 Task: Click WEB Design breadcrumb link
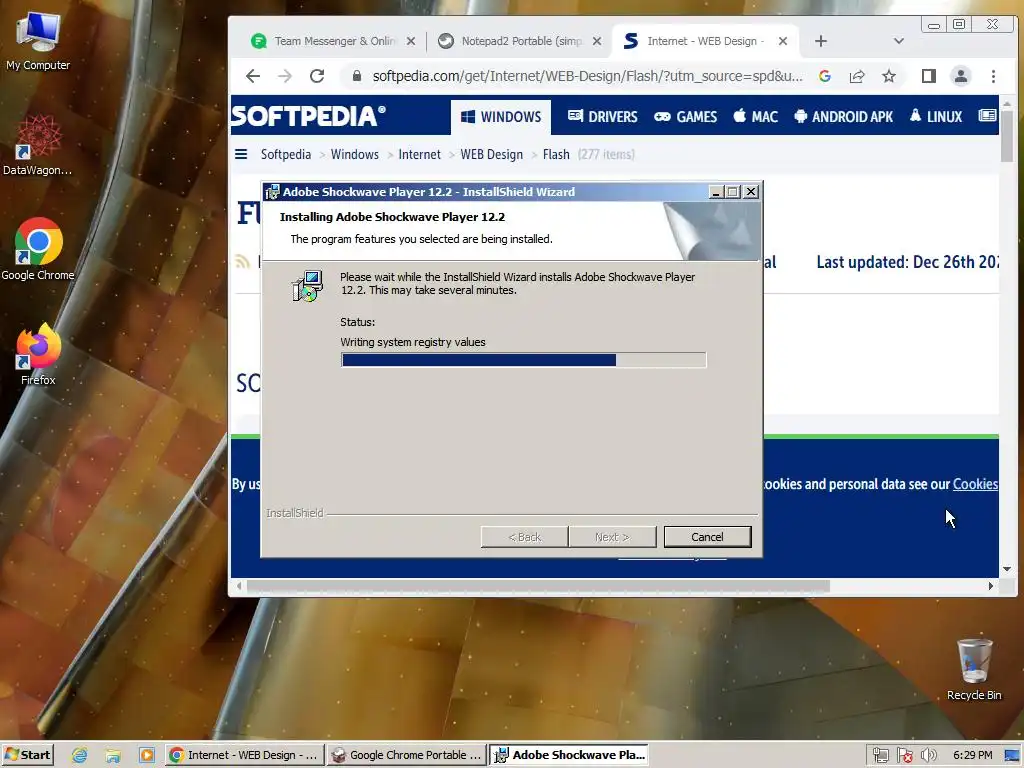(492, 155)
